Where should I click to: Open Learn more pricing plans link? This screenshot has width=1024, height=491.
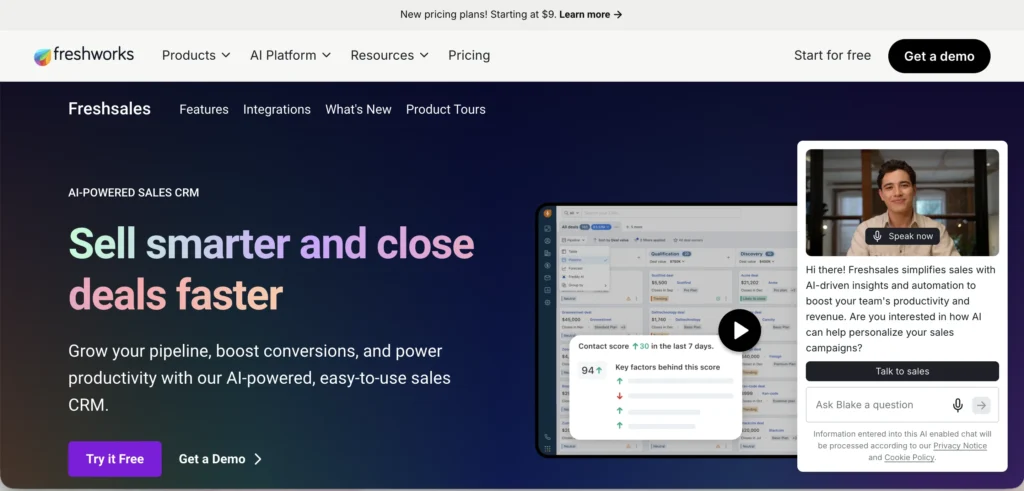tap(590, 14)
